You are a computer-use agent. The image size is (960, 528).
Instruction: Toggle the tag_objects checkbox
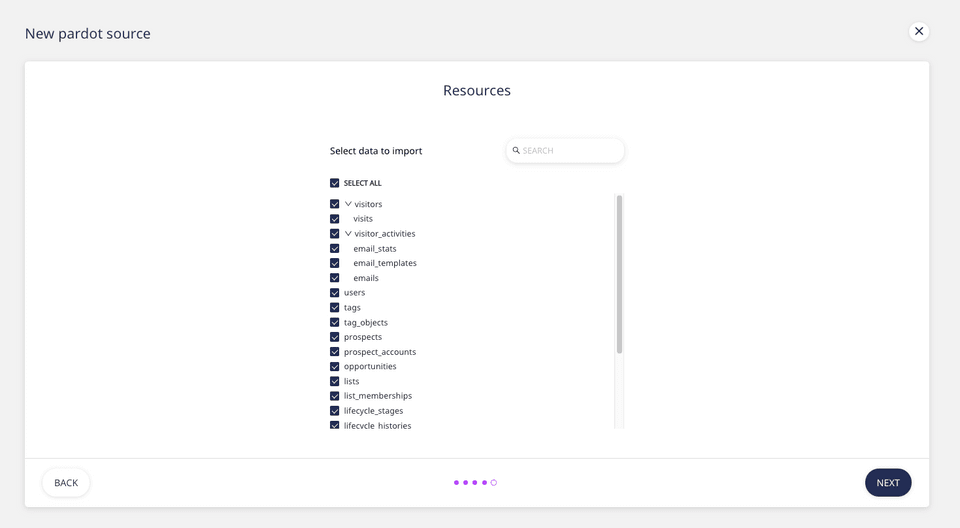(x=335, y=323)
